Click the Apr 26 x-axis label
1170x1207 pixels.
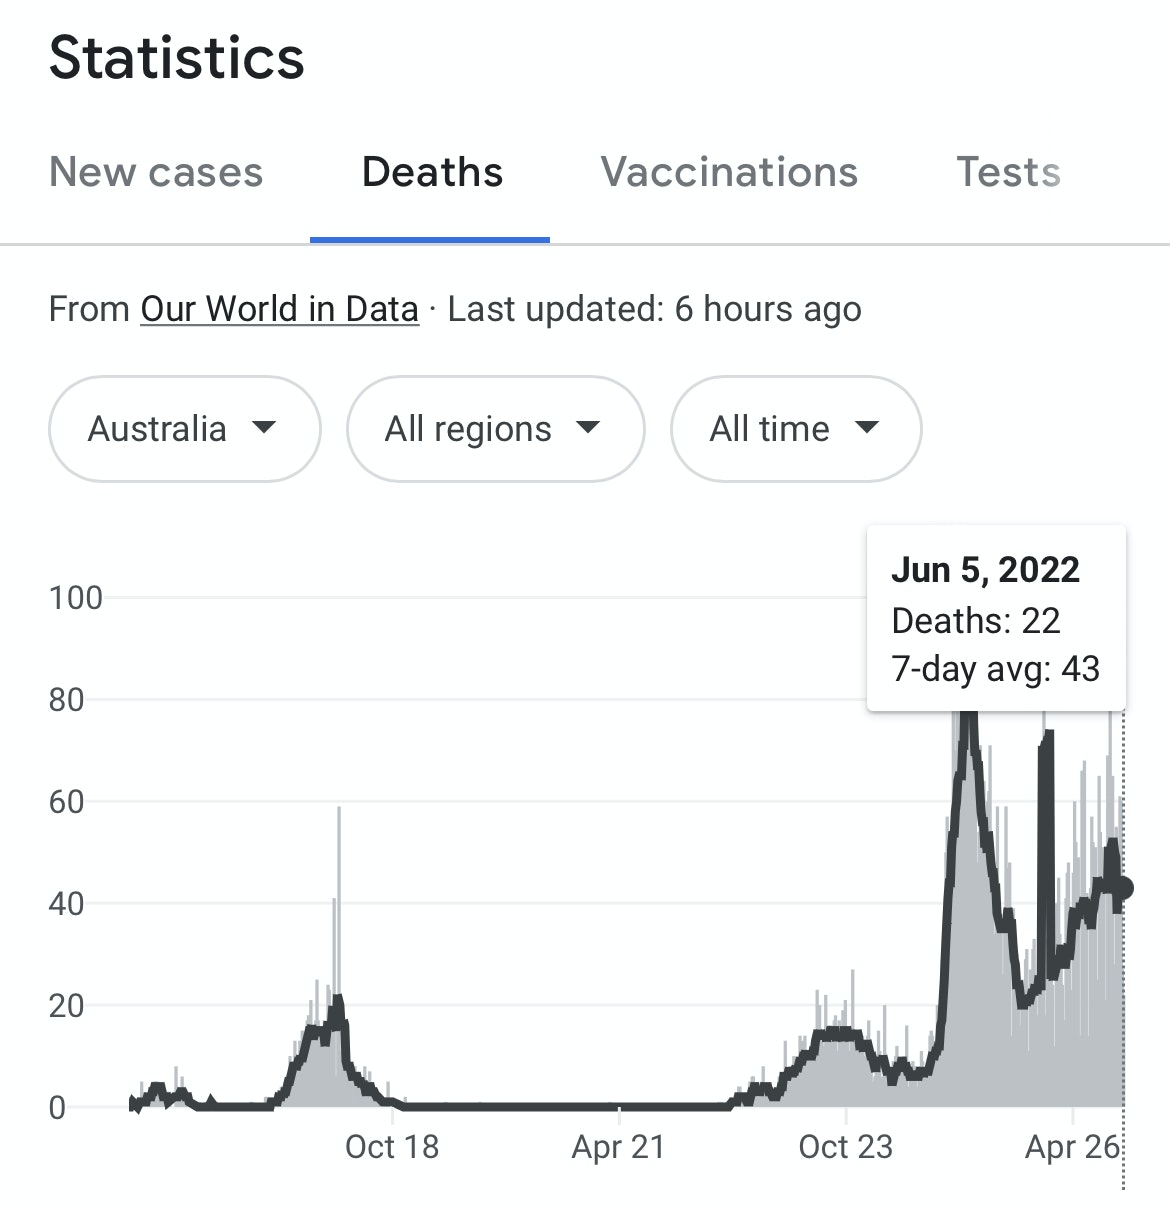point(1072,1147)
